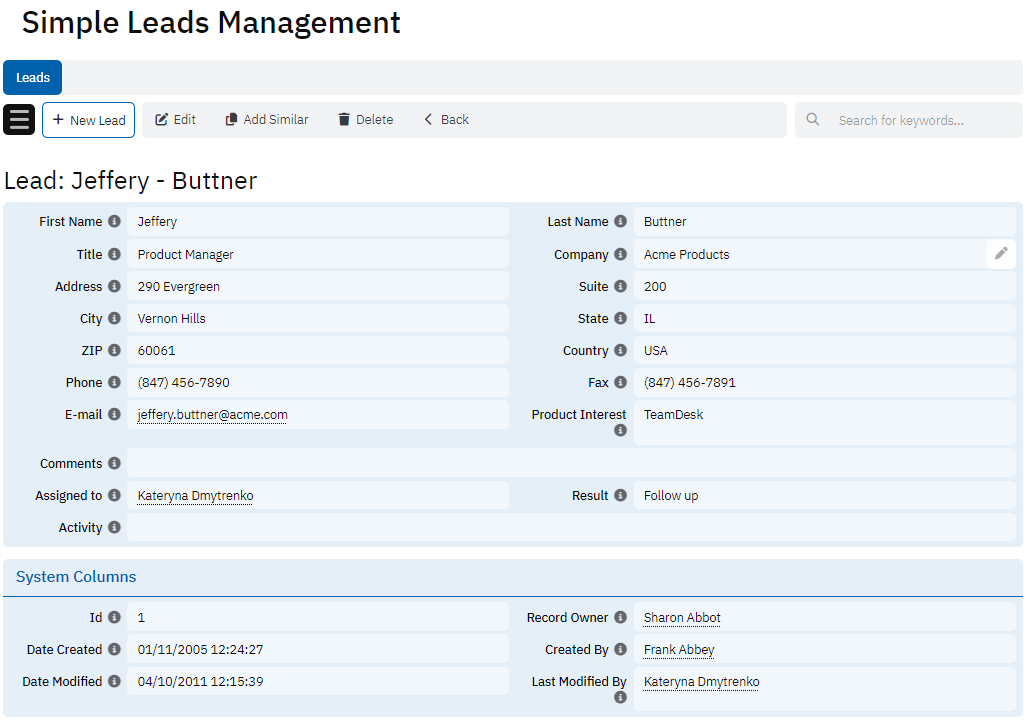Image resolution: width=1028 pixels, height=722 pixels.
Task: Click Add Similar in the toolbar
Action: 266,120
